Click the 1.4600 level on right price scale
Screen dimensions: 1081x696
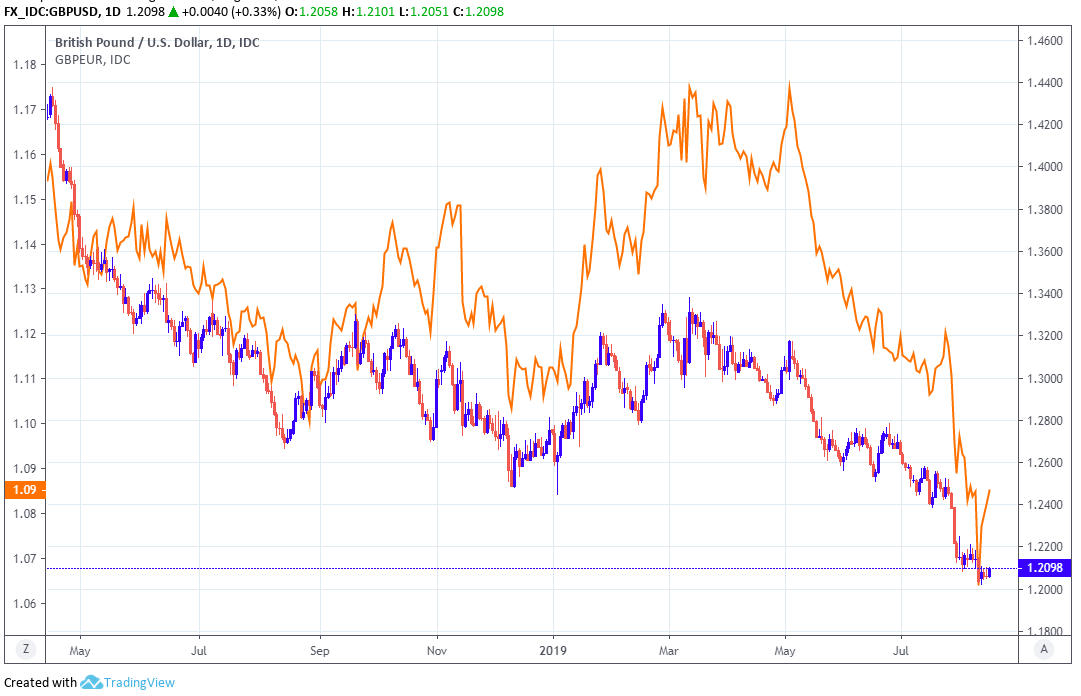(x=1042, y=41)
